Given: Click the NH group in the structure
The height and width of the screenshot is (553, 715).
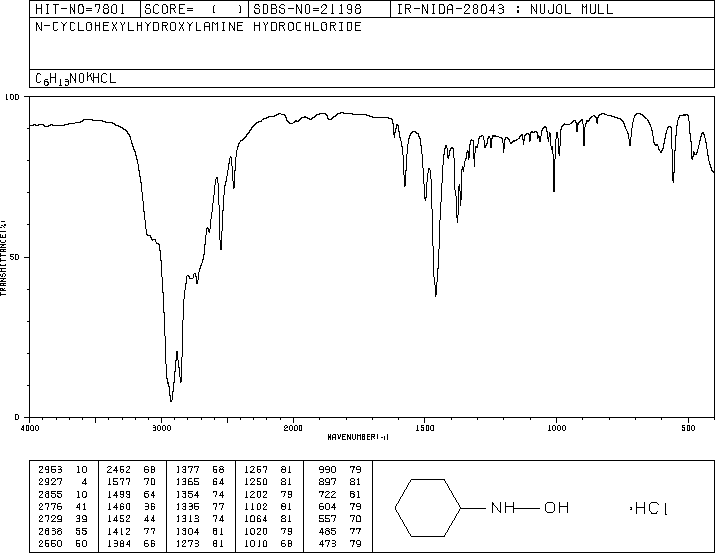Looking at the screenshot, I should (503, 508).
